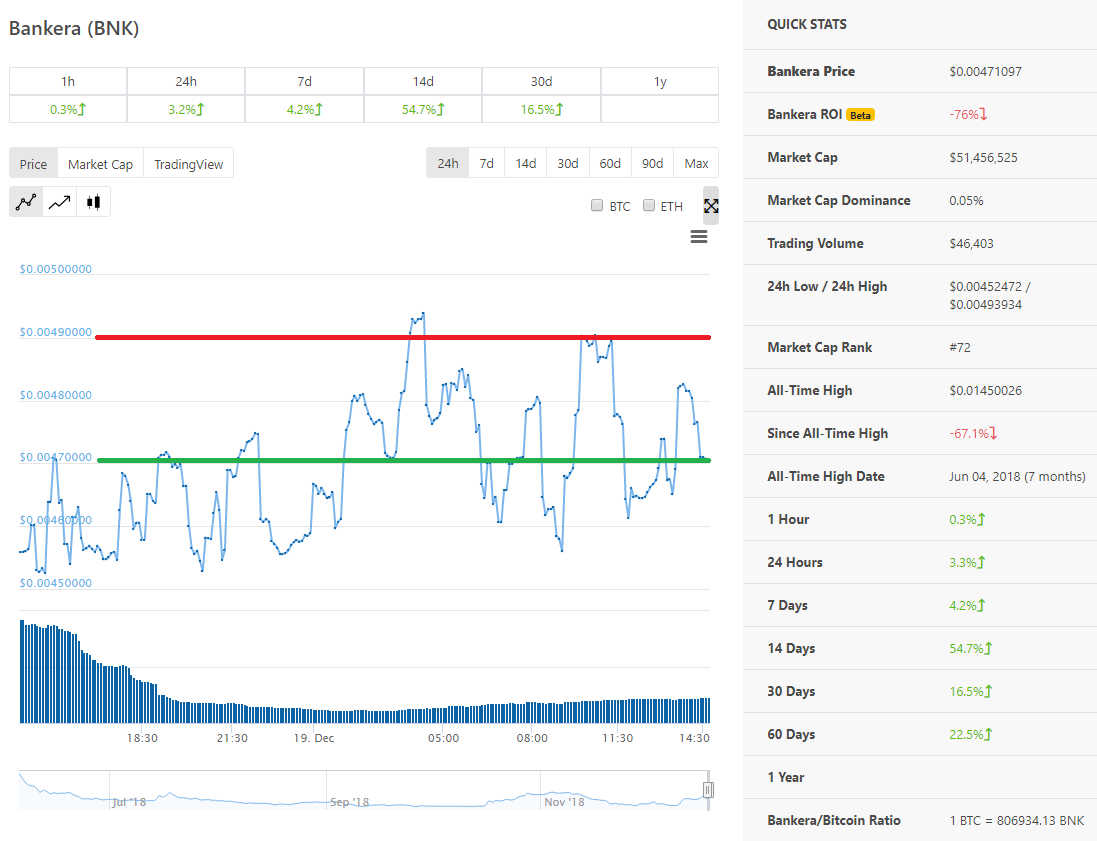Select the Max chart range button
This screenshot has width=1097, height=841.
click(696, 163)
